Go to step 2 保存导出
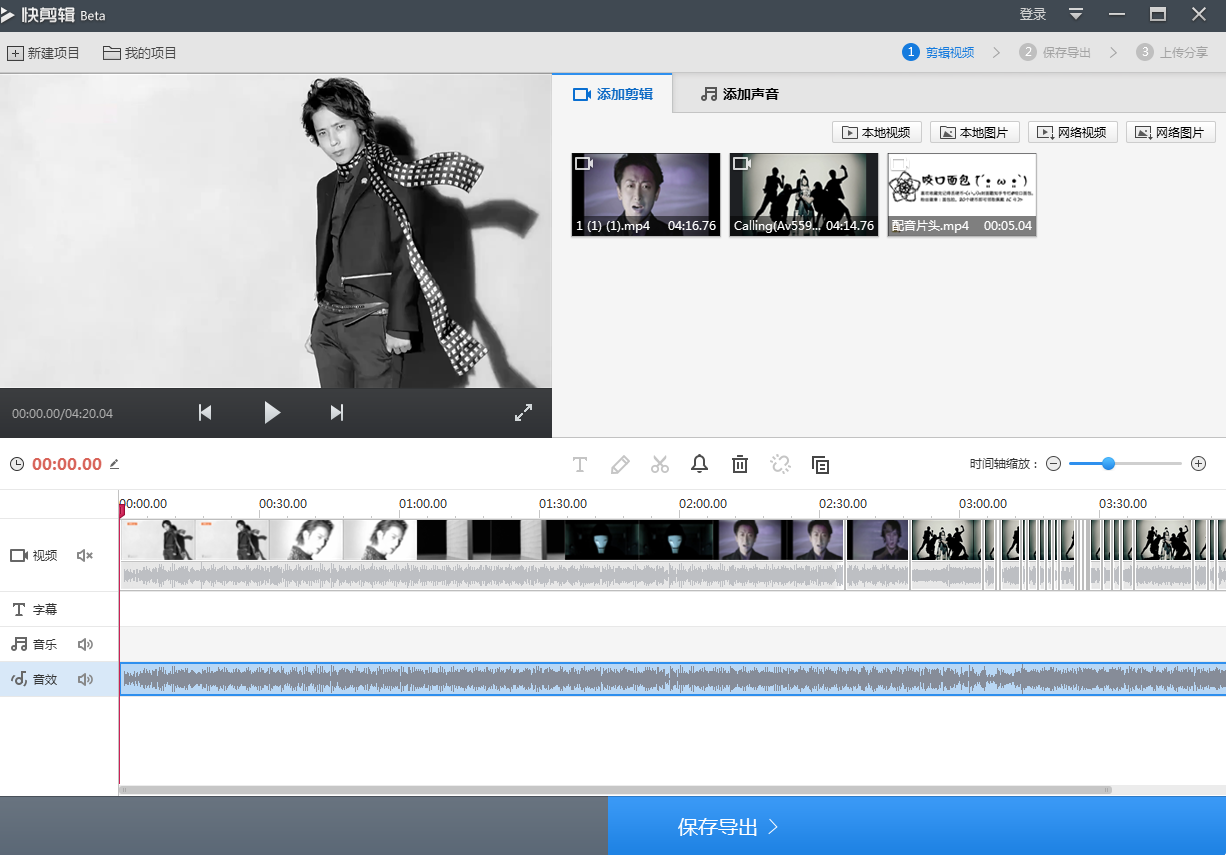The height and width of the screenshot is (855, 1226). [x=1055, y=52]
